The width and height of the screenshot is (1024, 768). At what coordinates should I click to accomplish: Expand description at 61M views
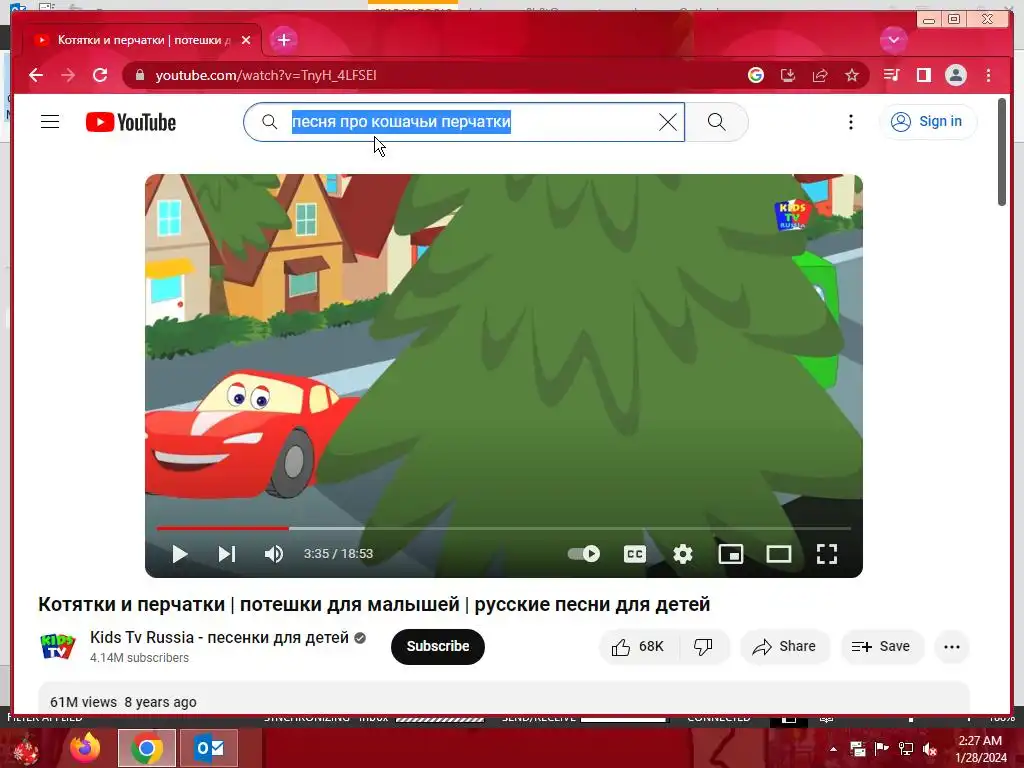point(504,699)
